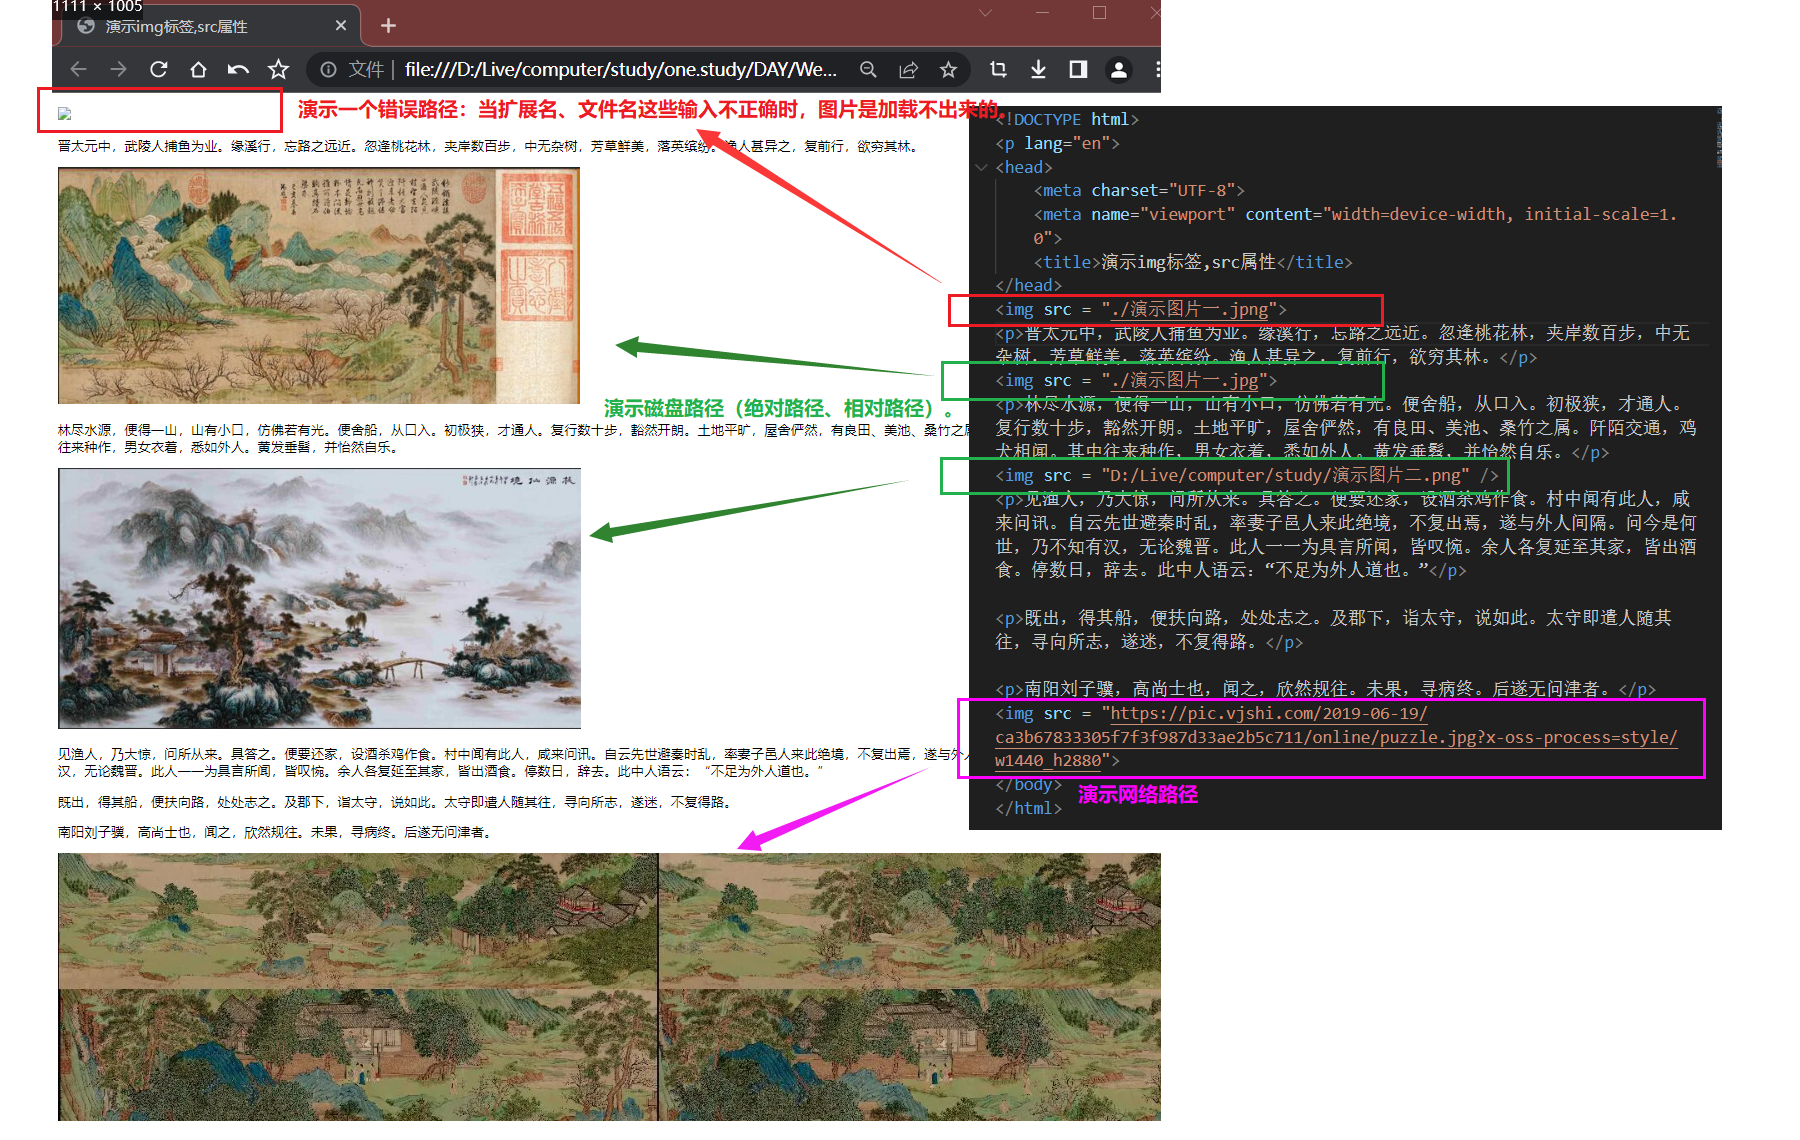Click the closing /head tag line
This screenshot has height=1140, width=1800.
point(1028,285)
